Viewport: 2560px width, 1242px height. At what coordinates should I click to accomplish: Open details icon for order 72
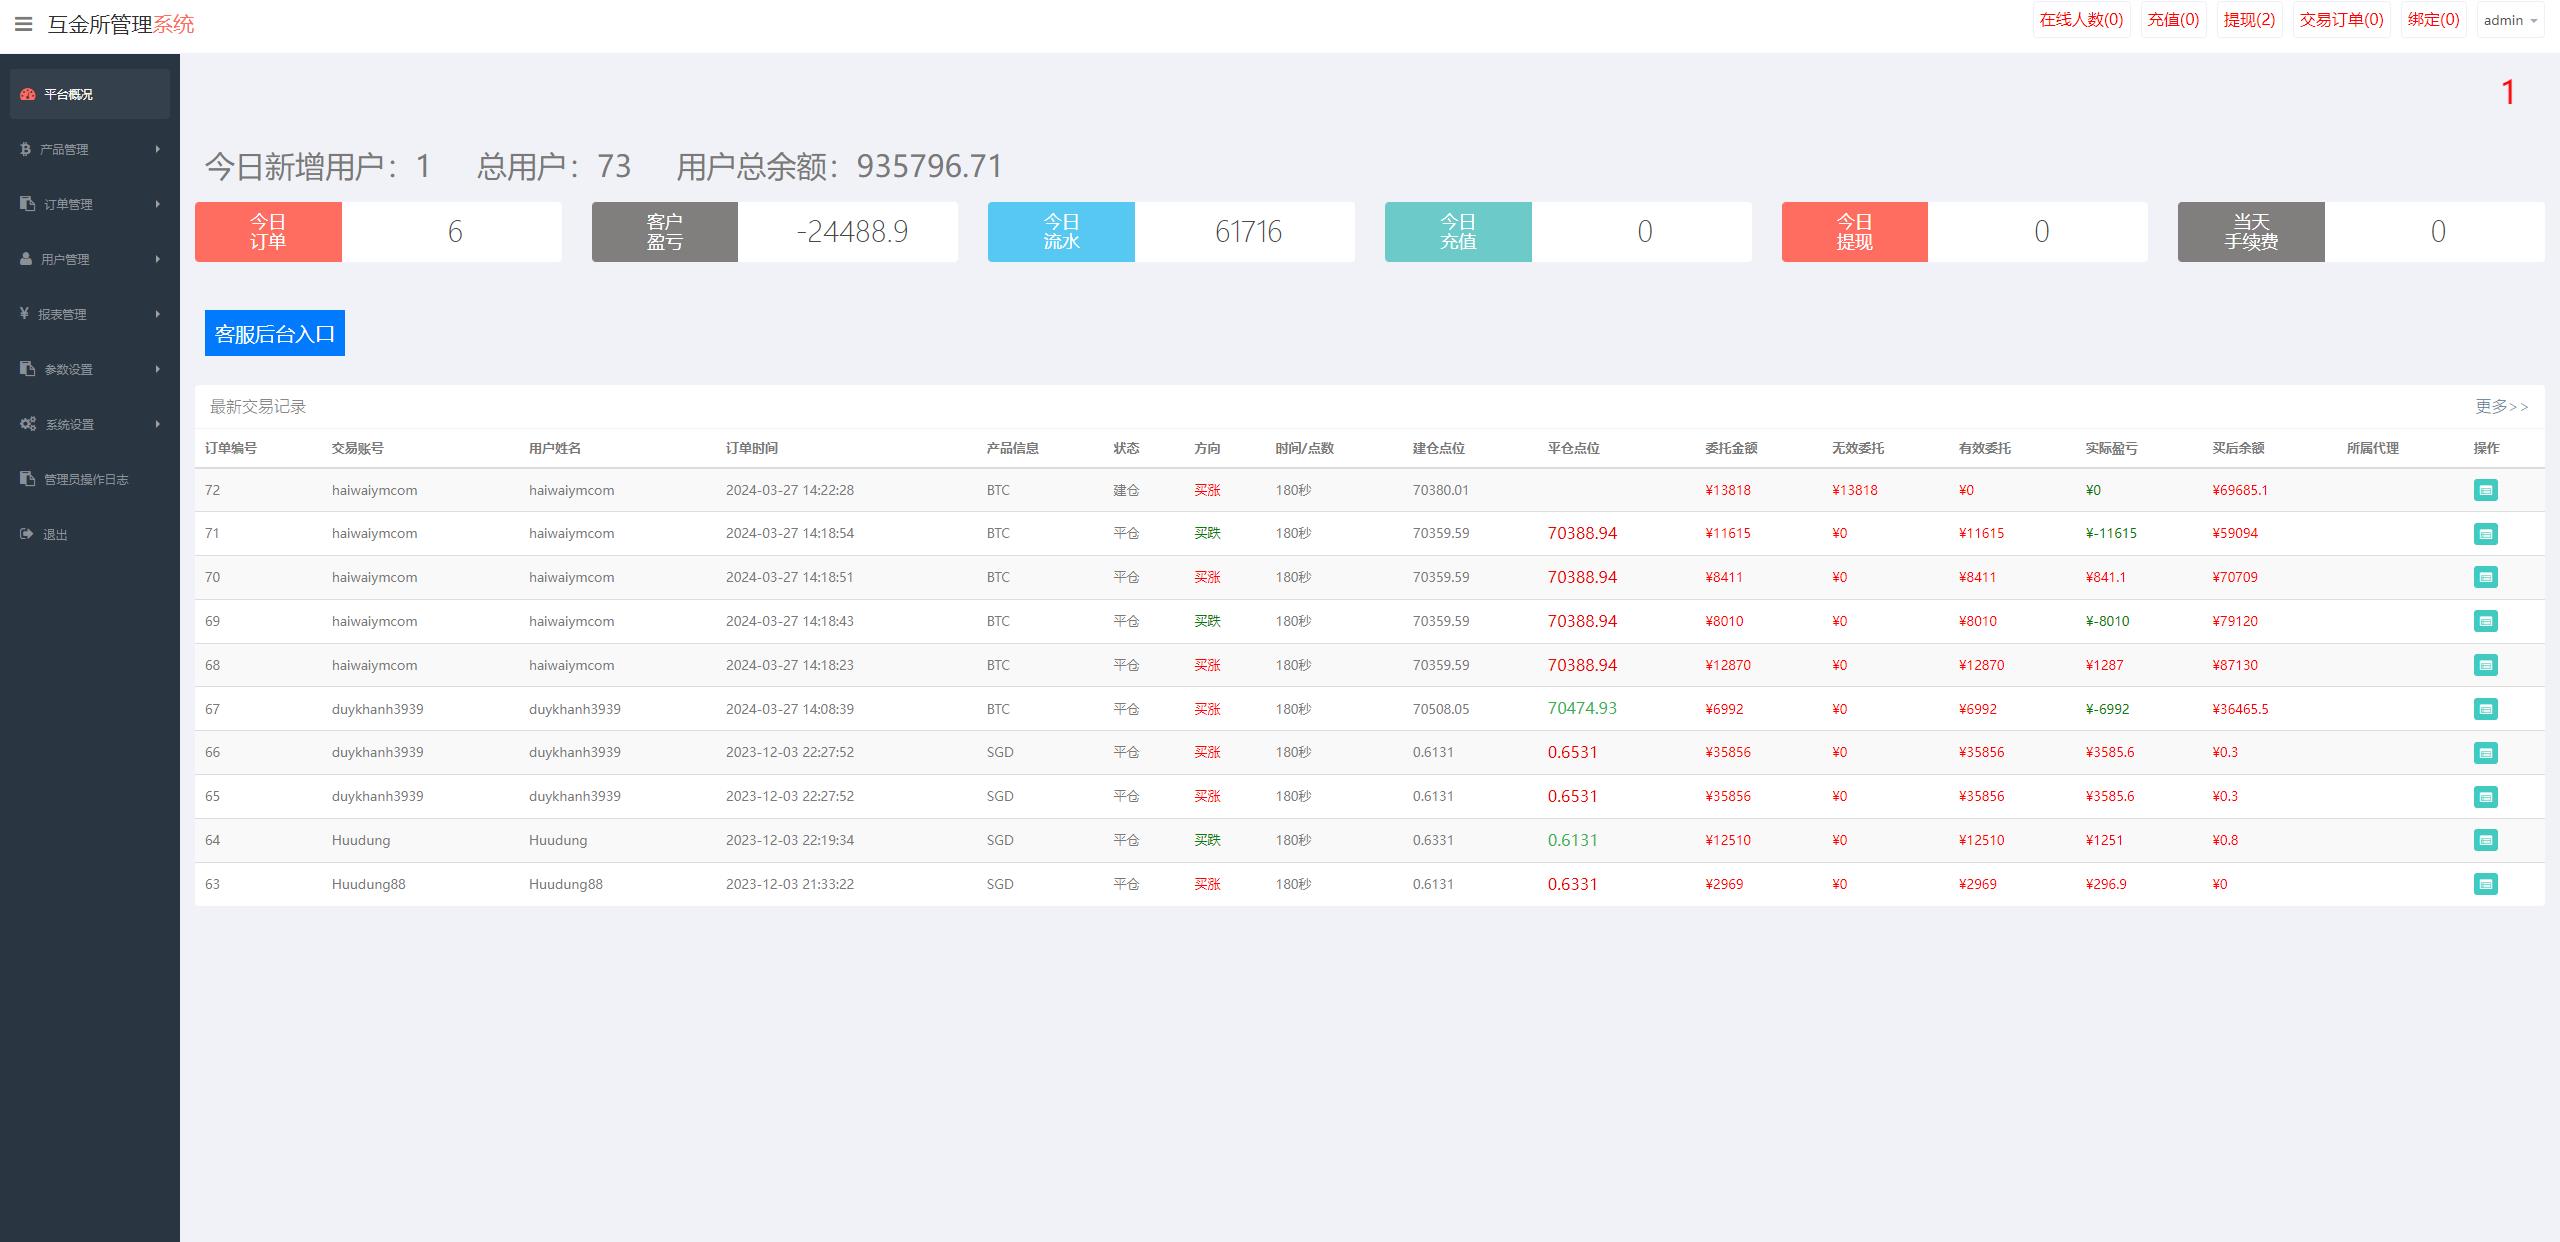(x=2485, y=490)
